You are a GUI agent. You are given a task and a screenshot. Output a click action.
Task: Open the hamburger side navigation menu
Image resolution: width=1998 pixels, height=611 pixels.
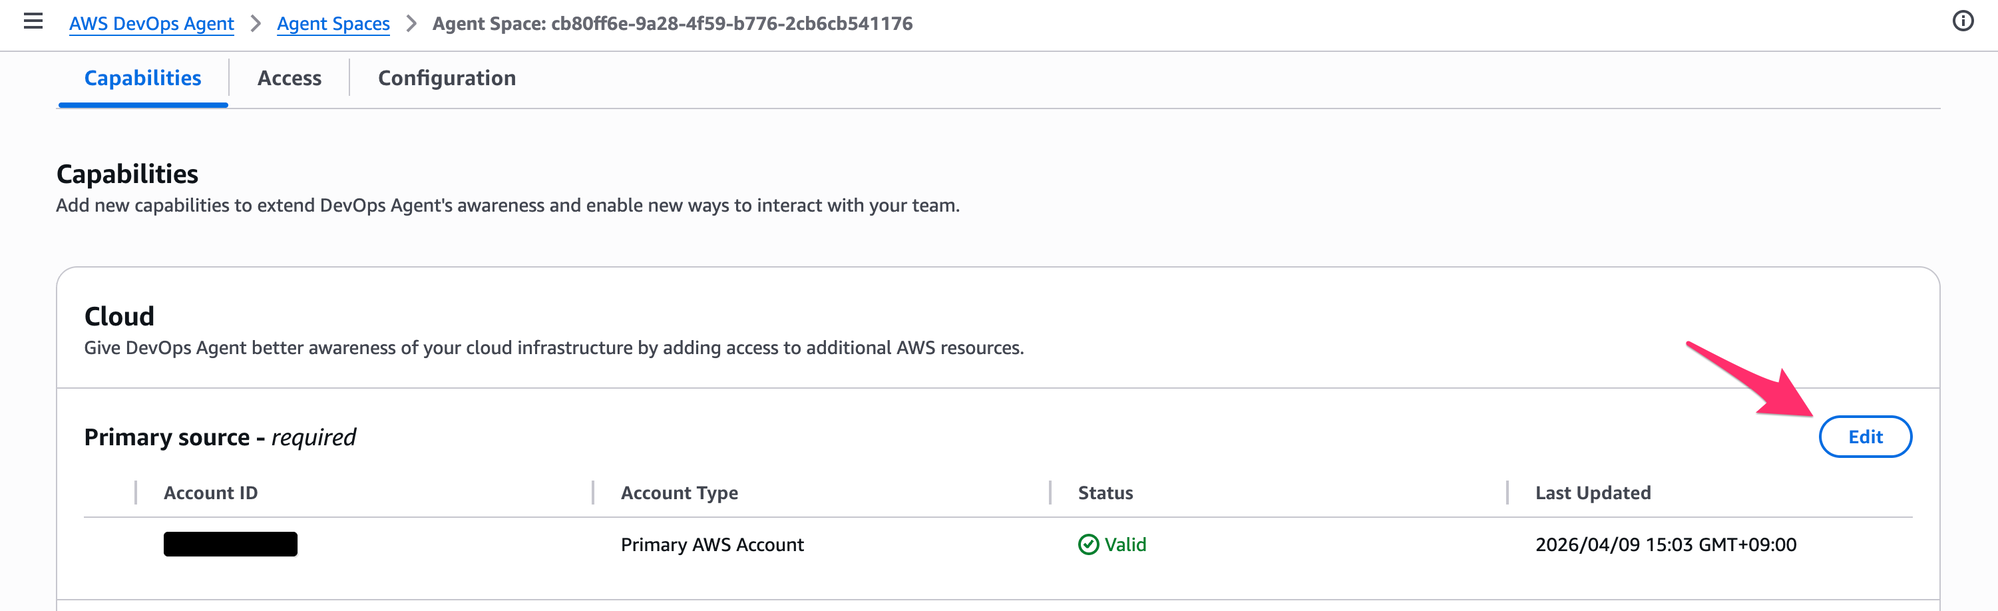33,21
